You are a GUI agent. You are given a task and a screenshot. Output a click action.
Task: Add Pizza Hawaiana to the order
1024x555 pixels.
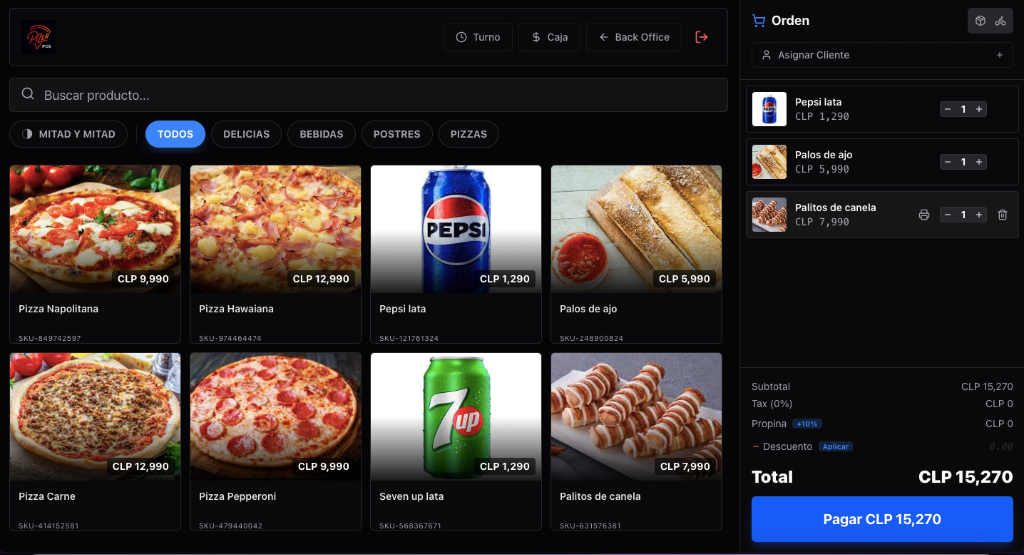(x=276, y=254)
